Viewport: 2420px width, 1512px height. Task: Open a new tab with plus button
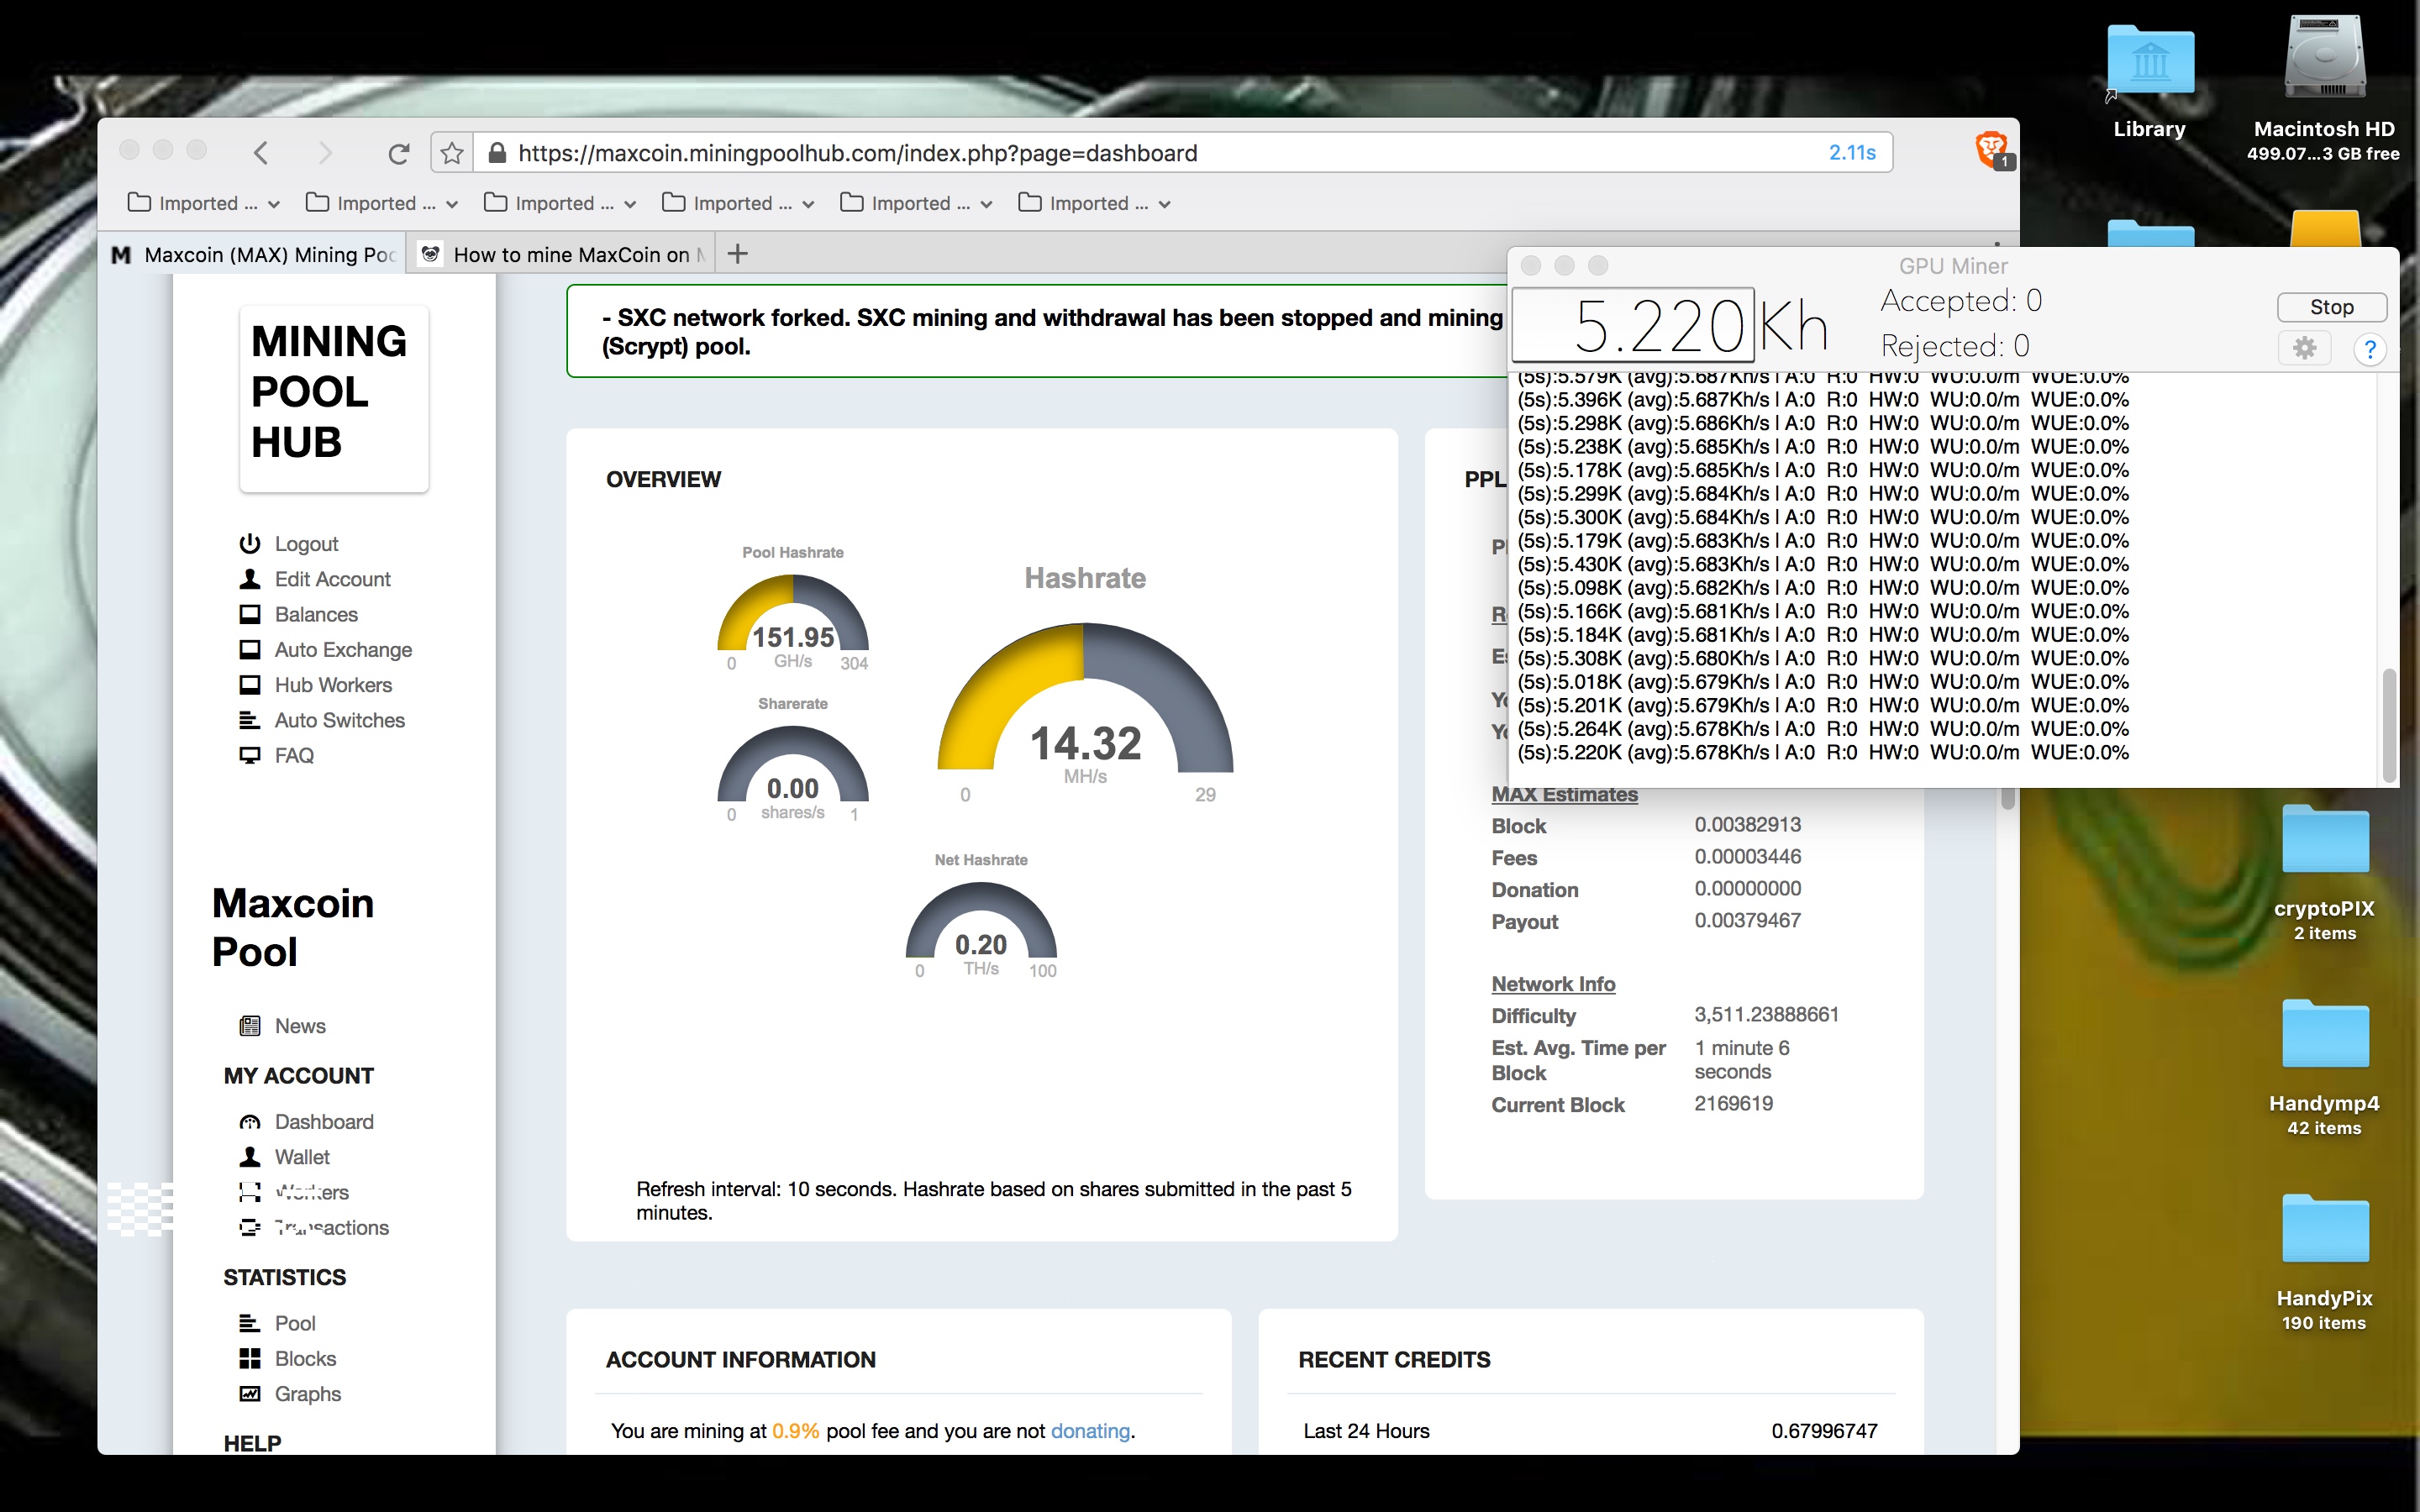point(737,254)
